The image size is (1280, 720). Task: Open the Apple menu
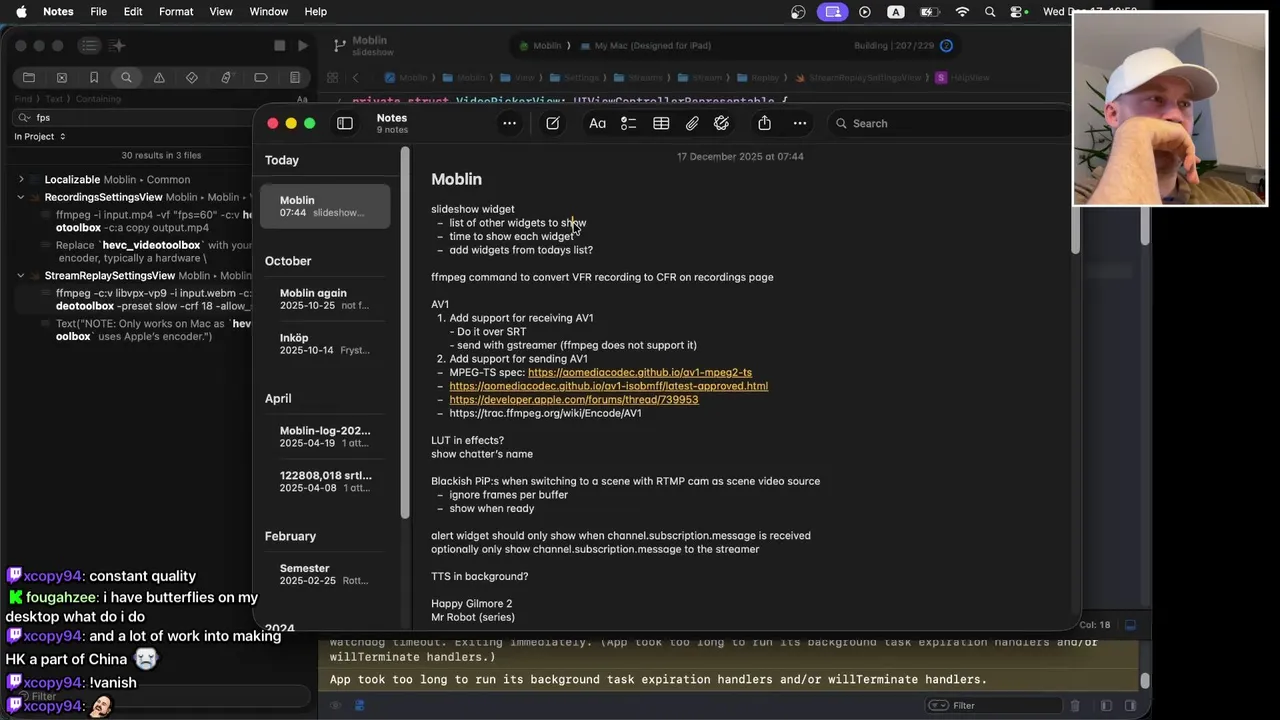tap(21, 11)
